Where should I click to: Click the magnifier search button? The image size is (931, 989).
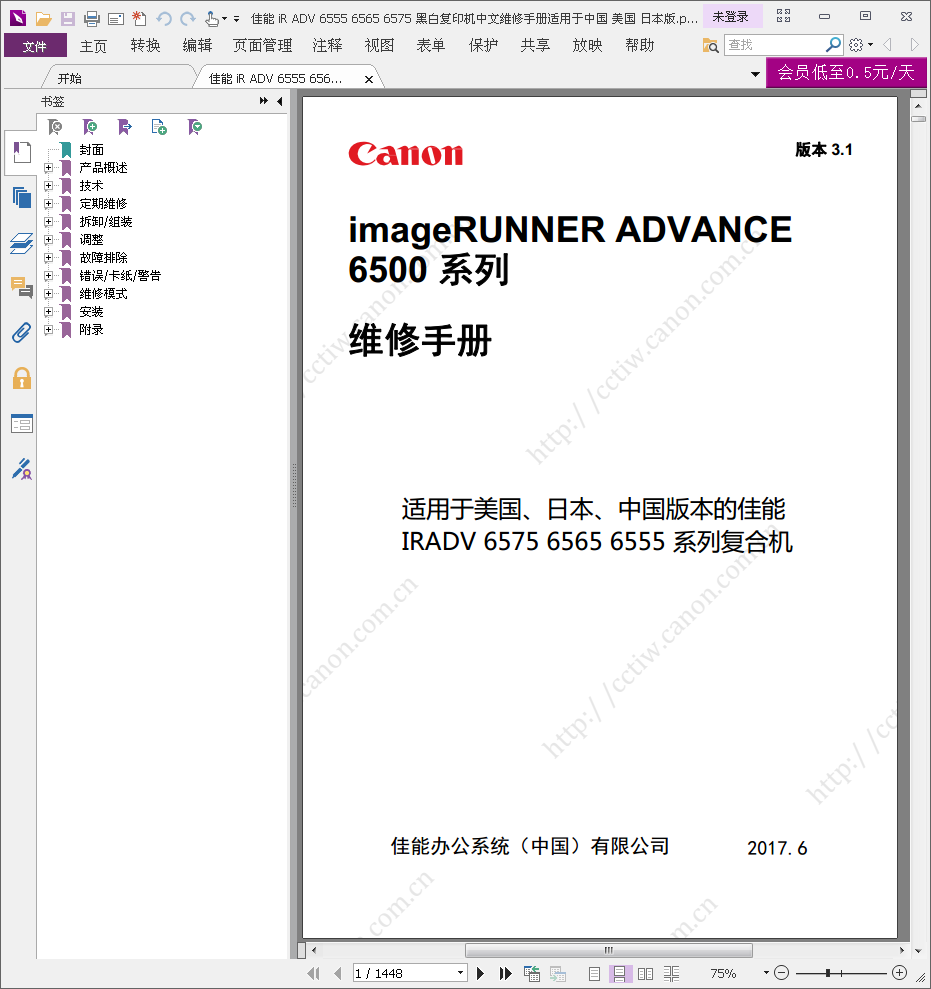point(833,45)
